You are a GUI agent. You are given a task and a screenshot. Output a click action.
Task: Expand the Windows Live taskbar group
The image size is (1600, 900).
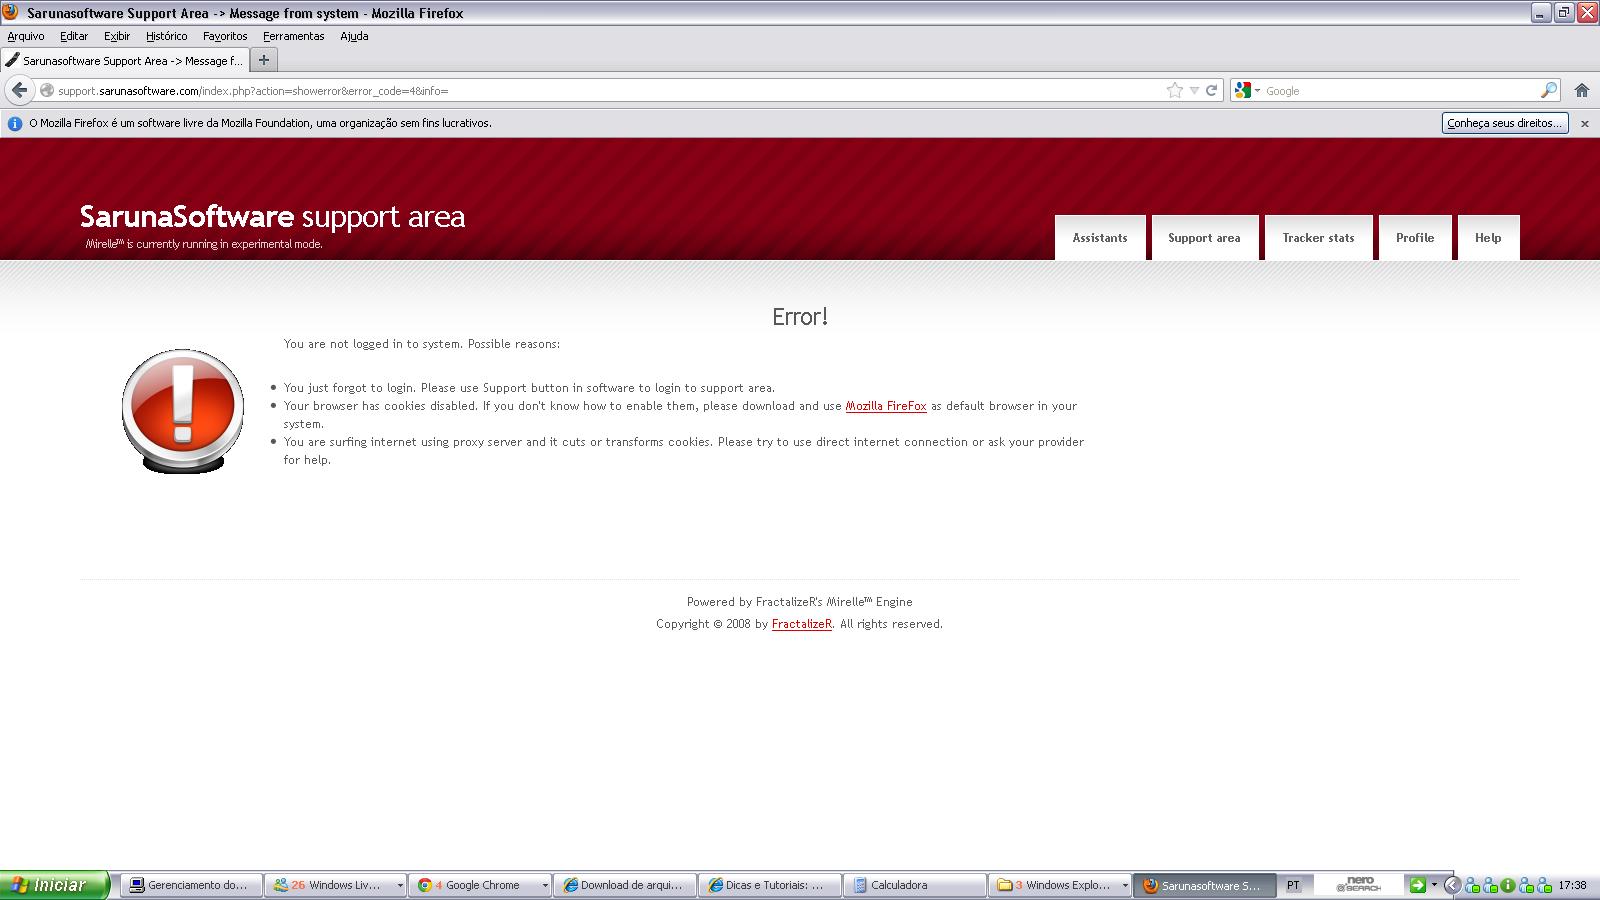coord(400,885)
